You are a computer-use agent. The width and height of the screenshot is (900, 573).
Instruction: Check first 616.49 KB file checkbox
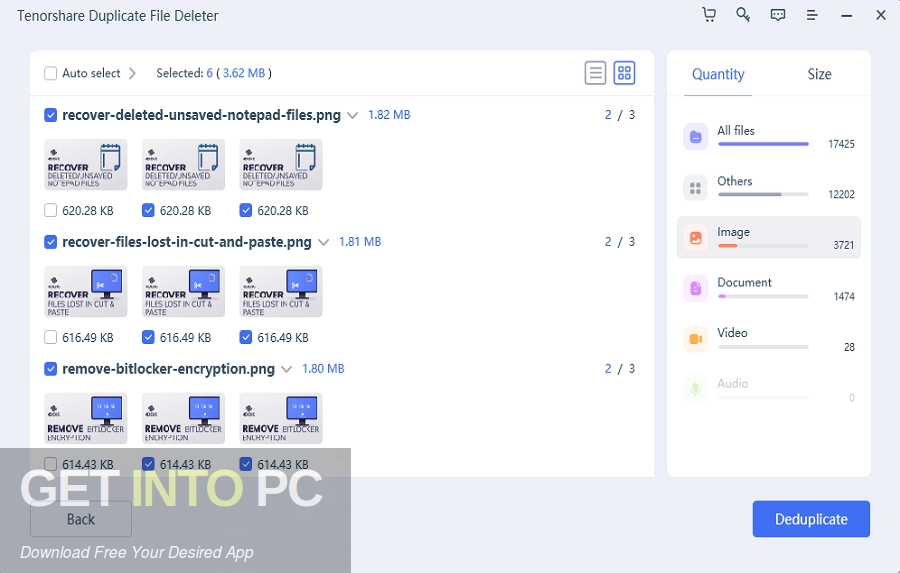click(51, 337)
